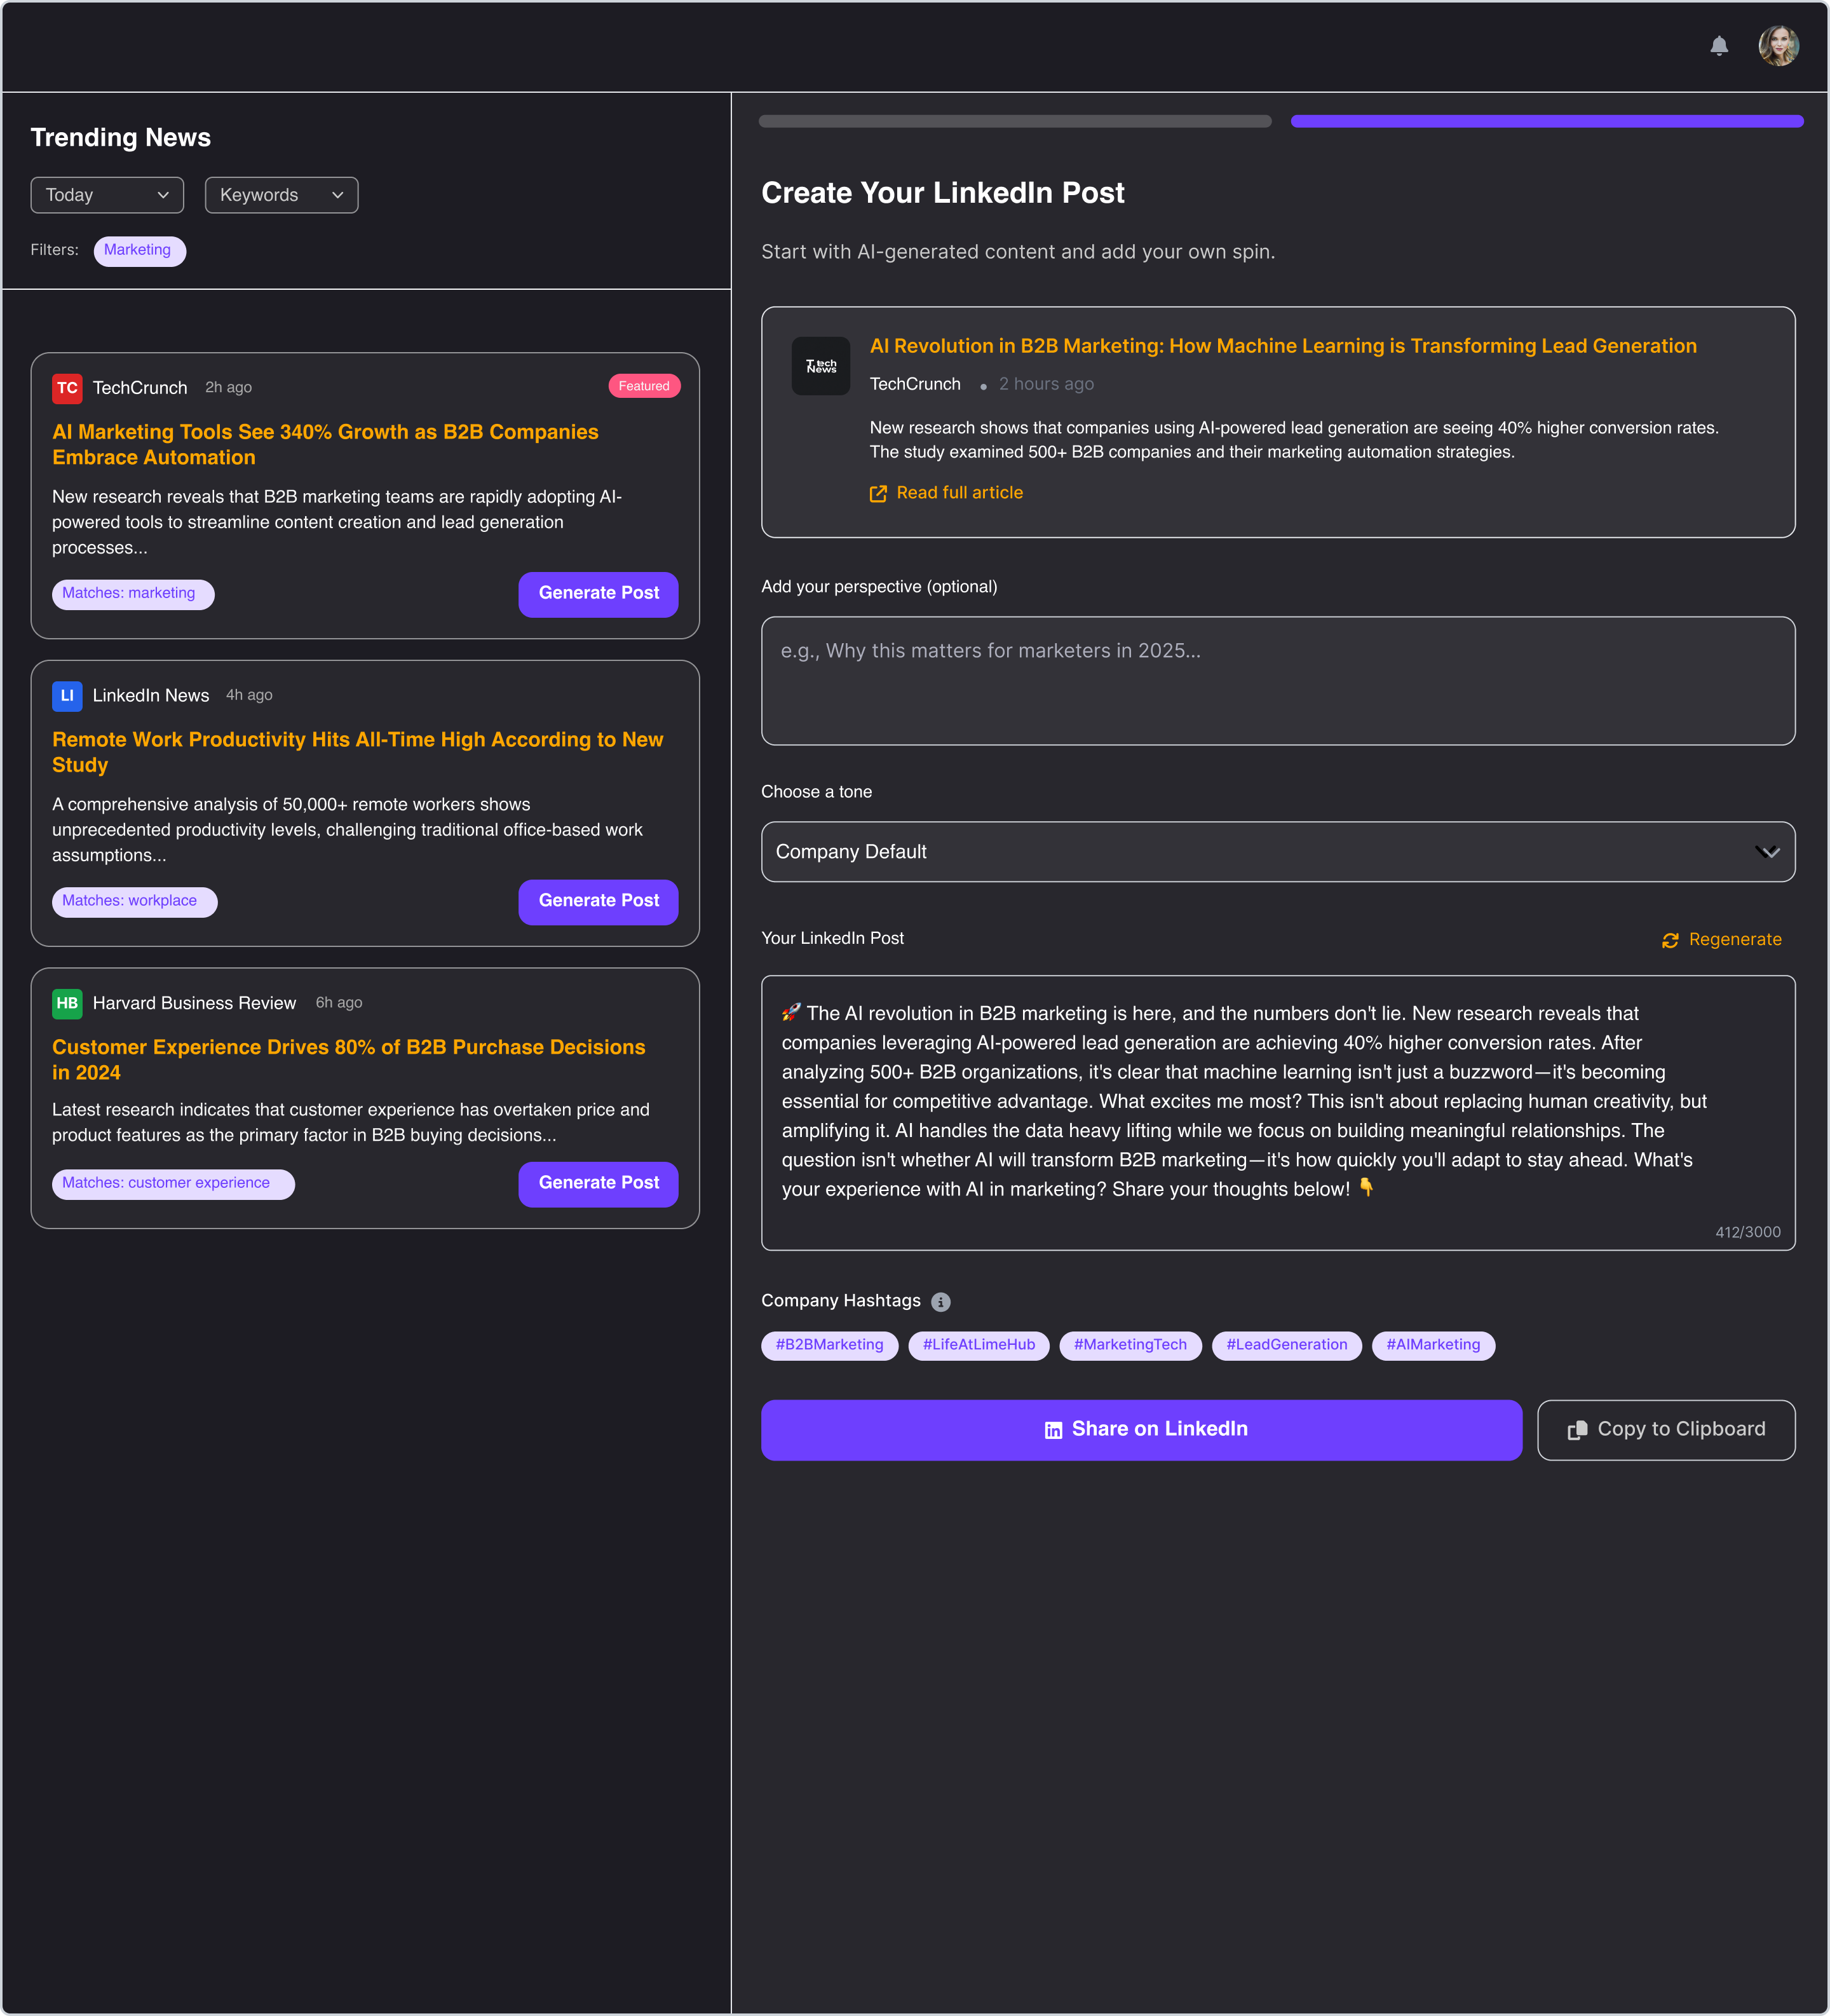Click into the Your LinkedIn Post text area

[1278, 1113]
